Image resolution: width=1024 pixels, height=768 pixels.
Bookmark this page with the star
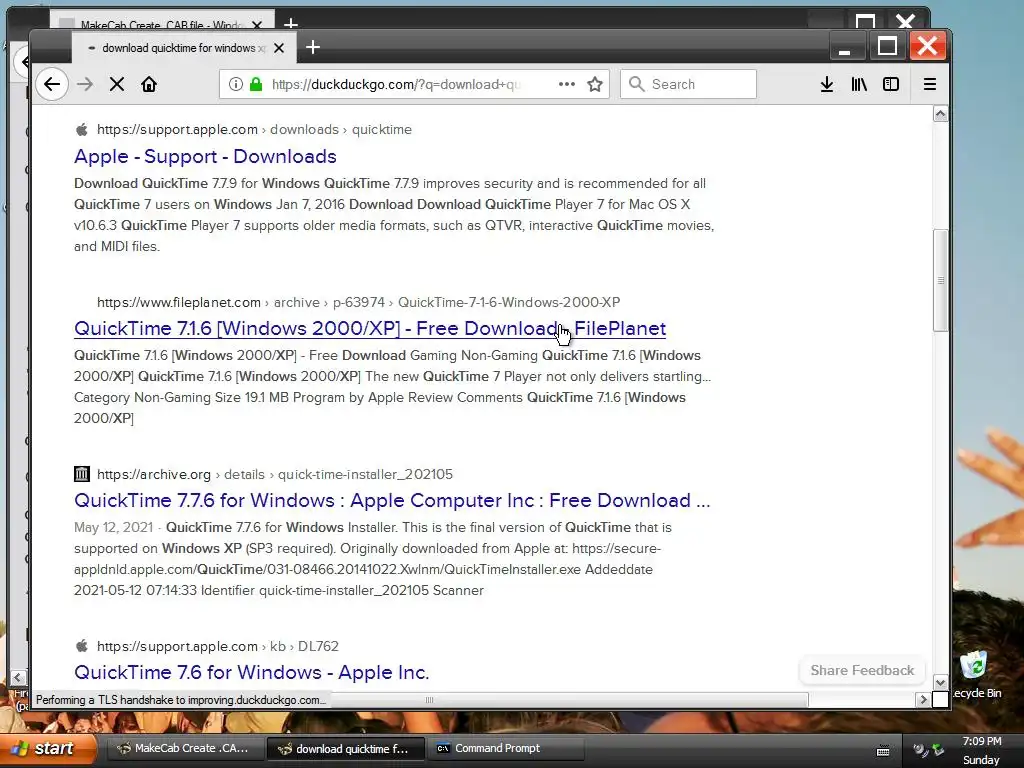pyautogui.click(x=595, y=84)
